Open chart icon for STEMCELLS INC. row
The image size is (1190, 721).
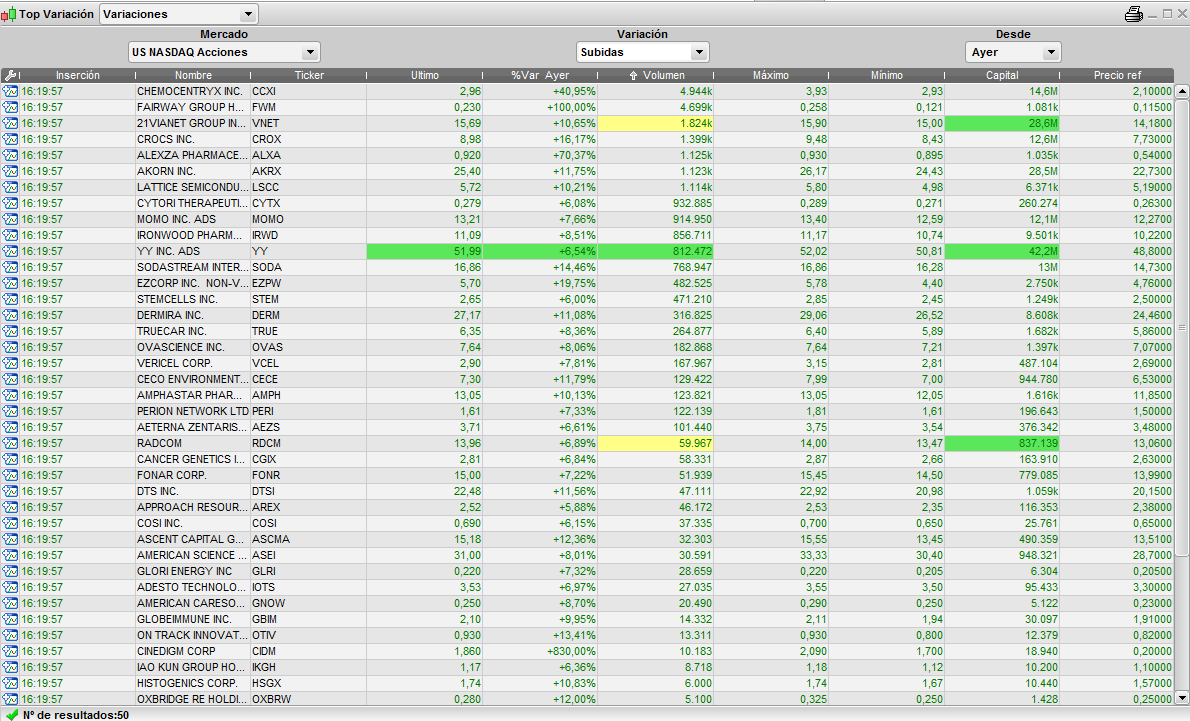(x=11, y=299)
